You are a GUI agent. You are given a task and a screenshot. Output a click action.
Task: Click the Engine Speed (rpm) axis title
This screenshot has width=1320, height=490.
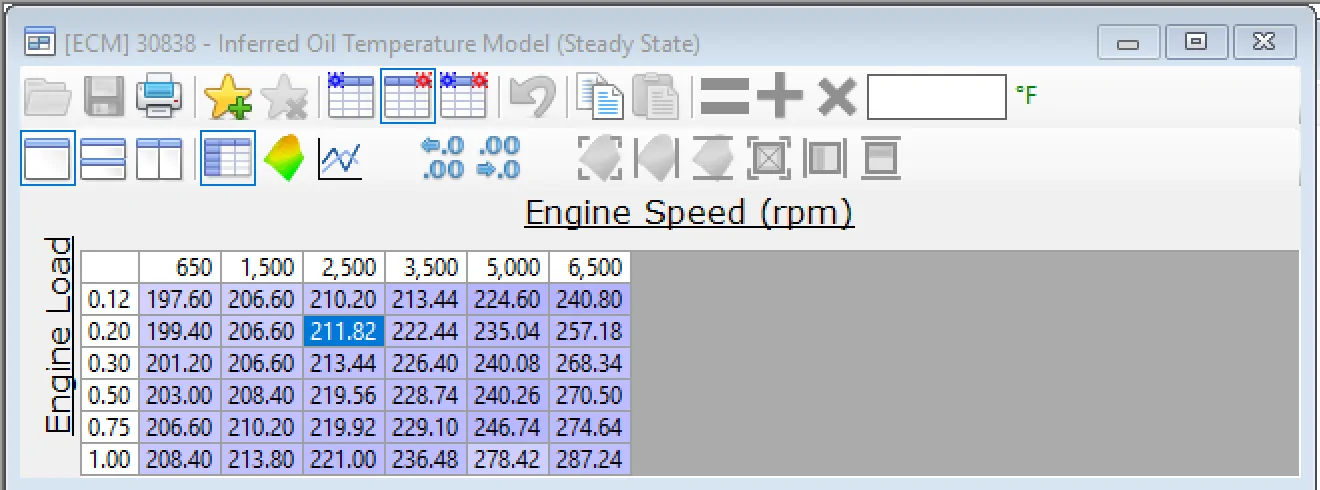(690, 212)
